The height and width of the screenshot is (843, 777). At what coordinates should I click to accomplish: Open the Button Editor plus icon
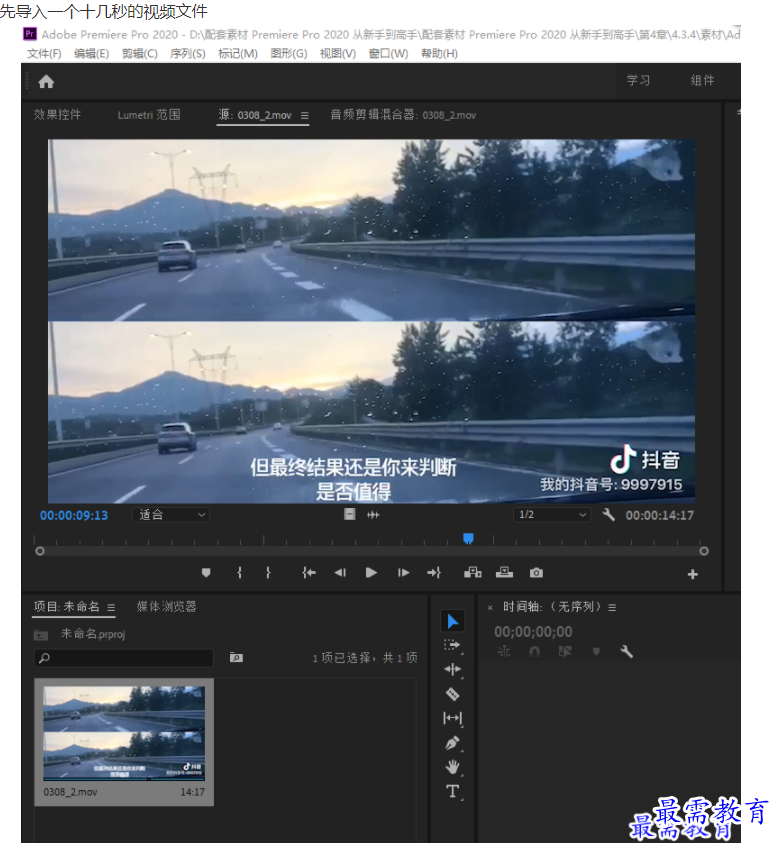pos(693,574)
